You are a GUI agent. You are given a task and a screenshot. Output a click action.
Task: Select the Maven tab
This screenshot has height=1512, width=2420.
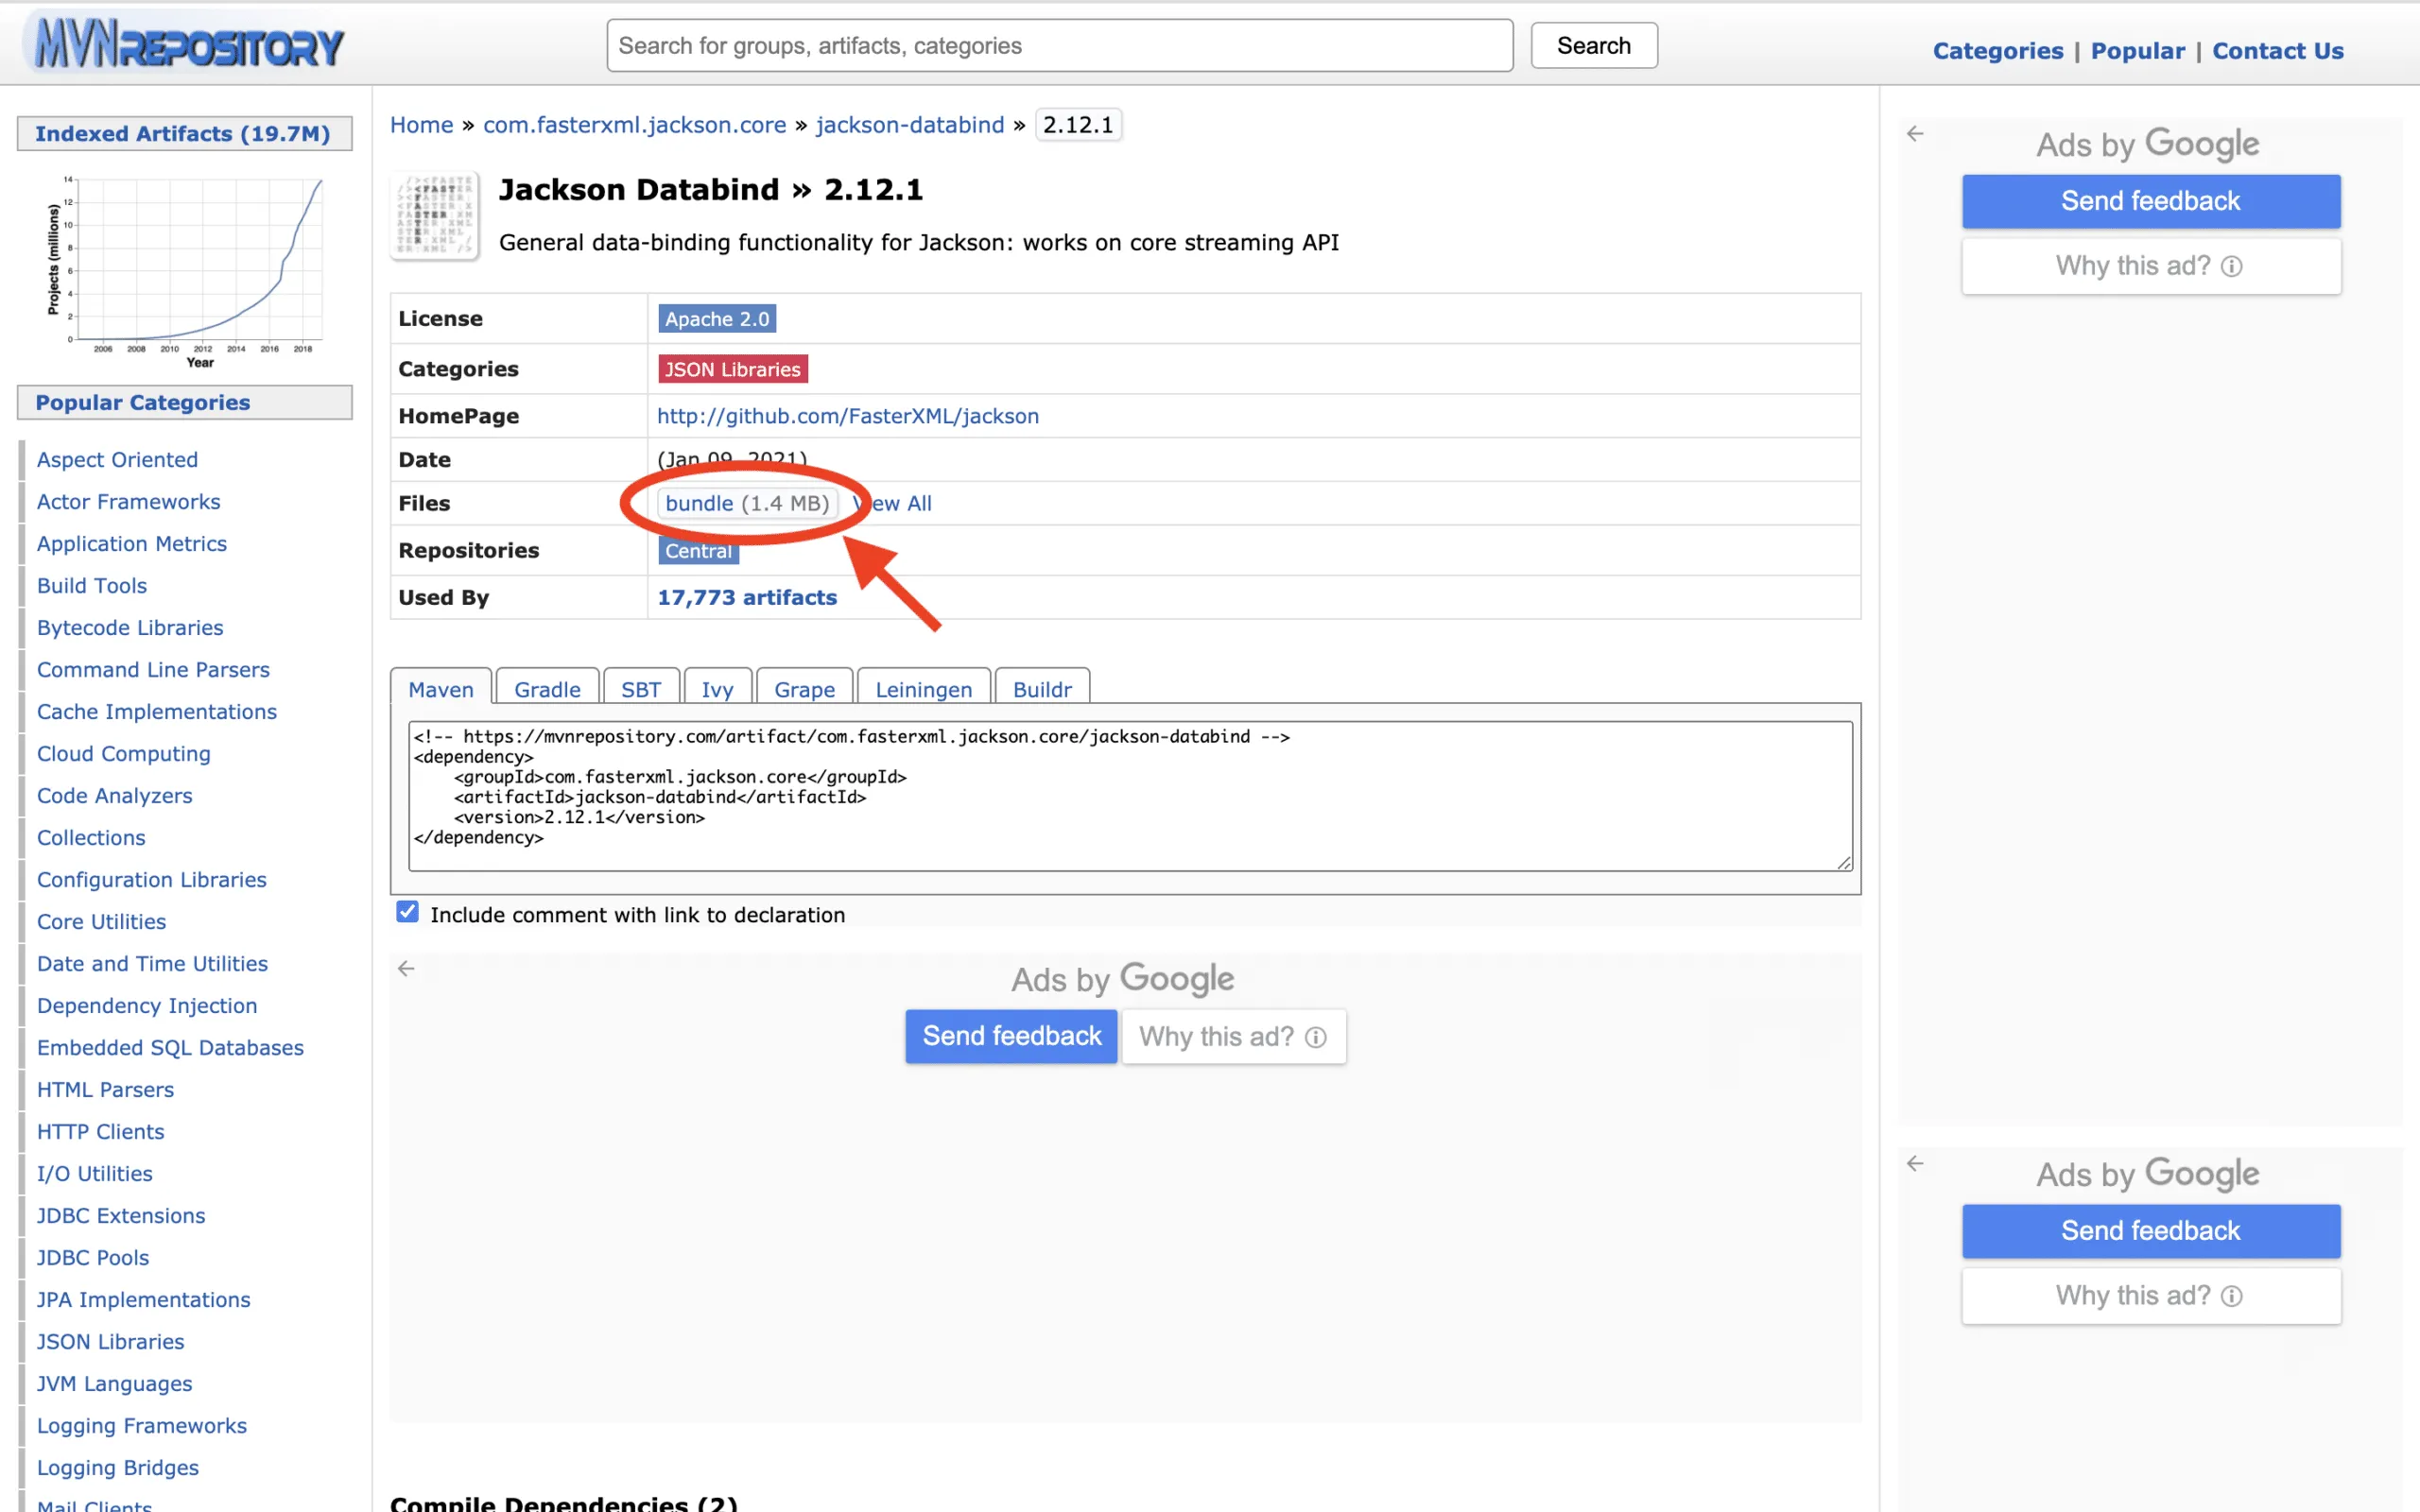coord(440,689)
